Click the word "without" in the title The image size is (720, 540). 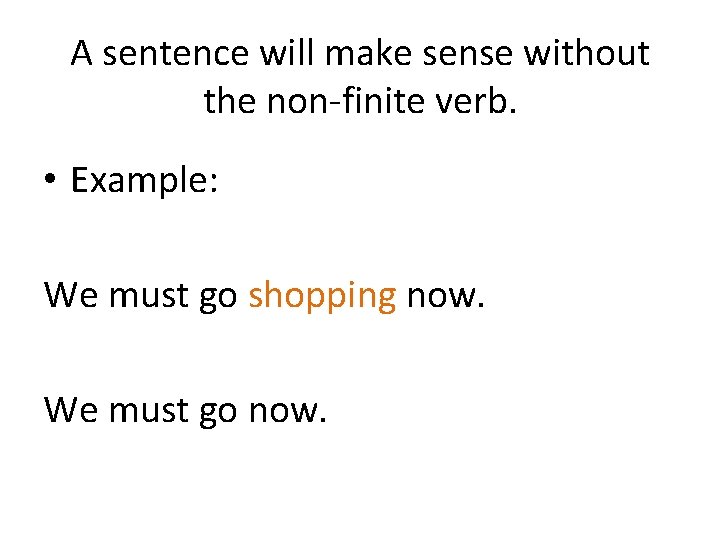586,53
